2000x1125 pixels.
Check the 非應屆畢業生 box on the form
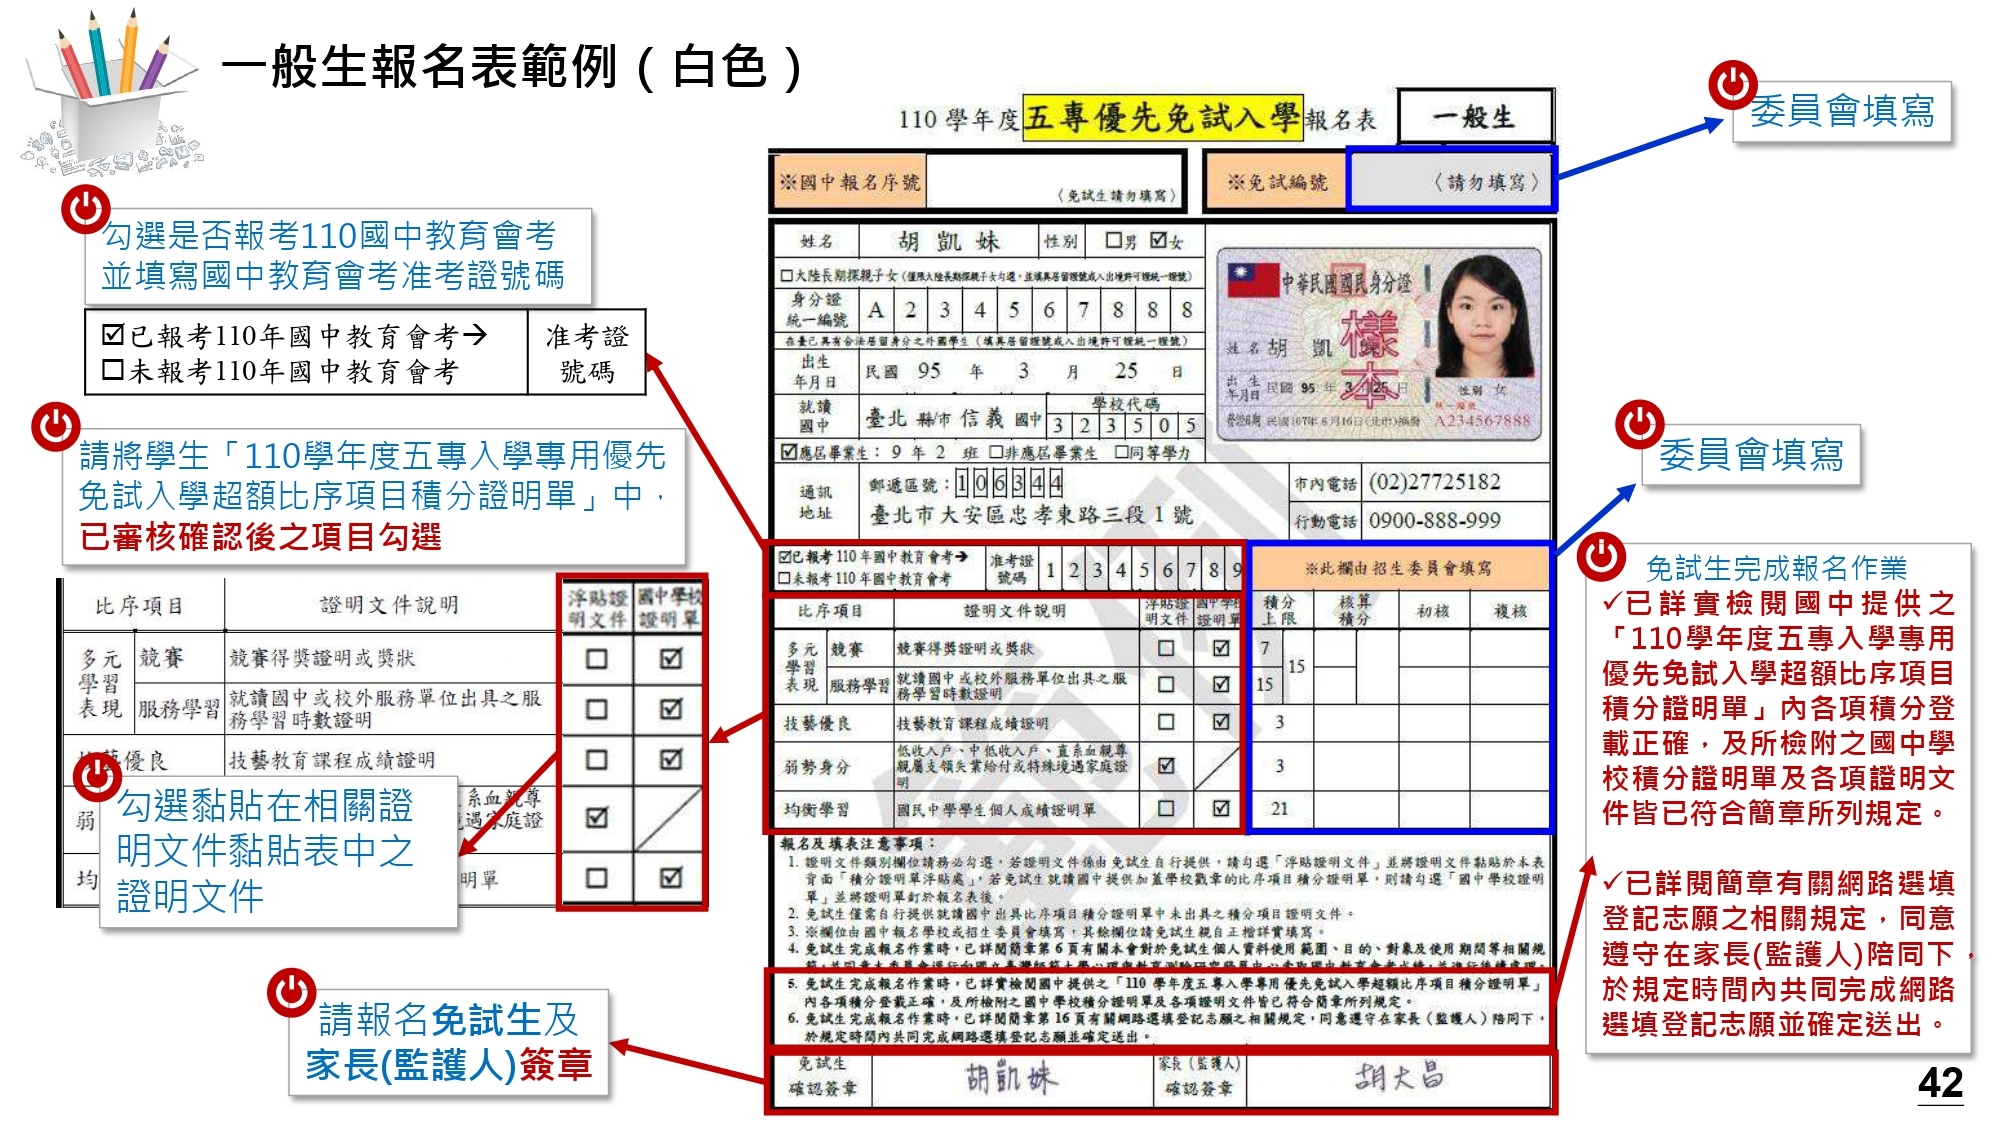(x=996, y=452)
